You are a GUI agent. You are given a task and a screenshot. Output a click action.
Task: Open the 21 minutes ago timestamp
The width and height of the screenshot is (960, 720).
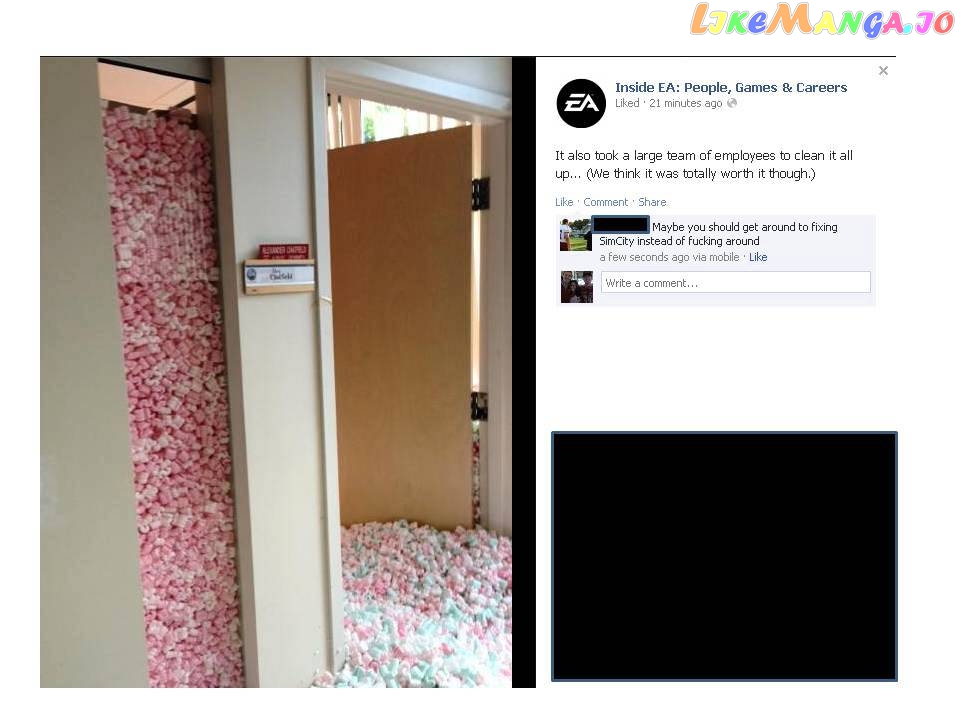point(686,103)
